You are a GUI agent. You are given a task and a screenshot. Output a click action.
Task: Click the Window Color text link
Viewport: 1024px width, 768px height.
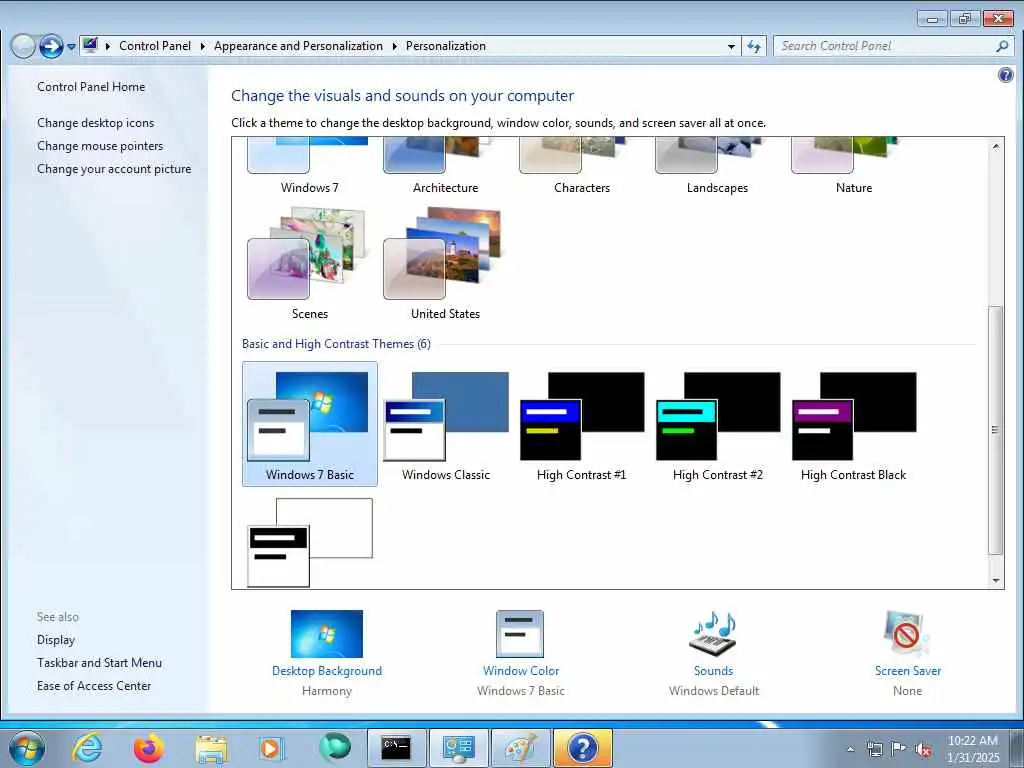pos(520,671)
